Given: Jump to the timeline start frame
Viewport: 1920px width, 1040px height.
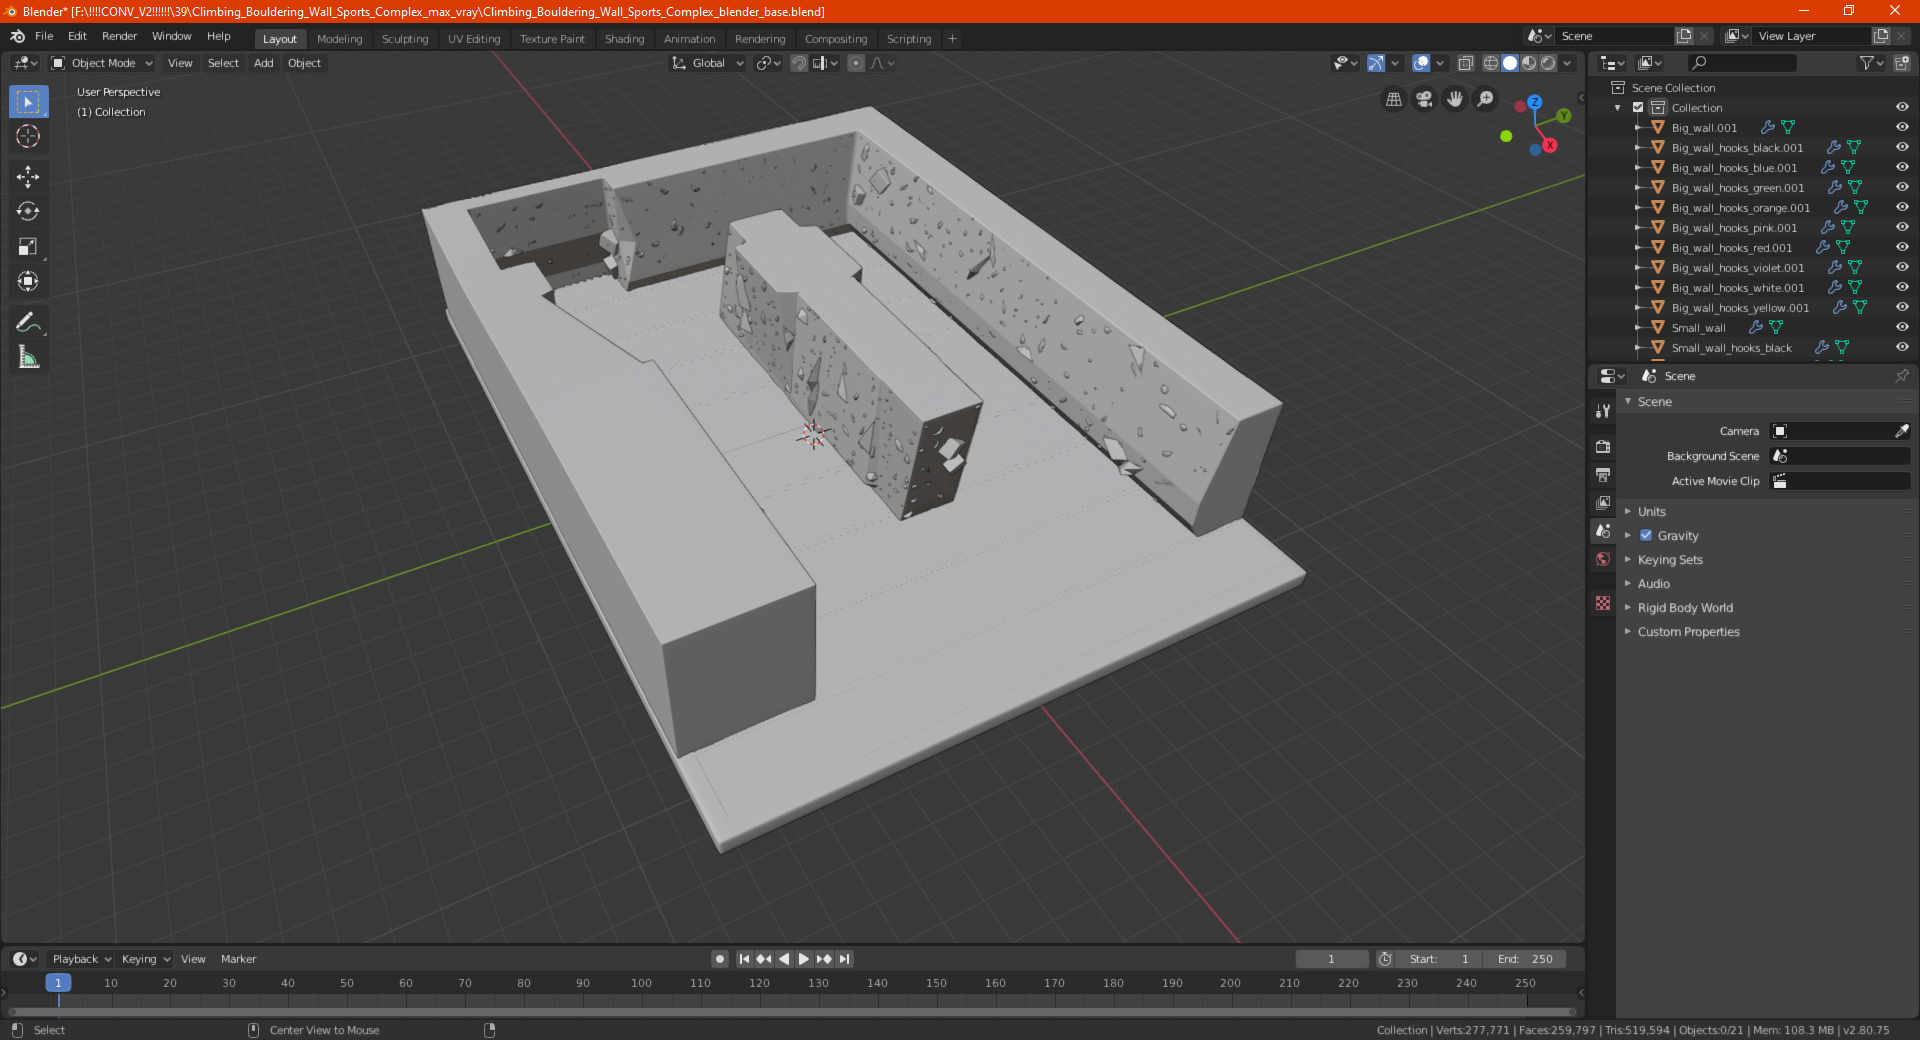Looking at the screenshot, I should point(744,959).
